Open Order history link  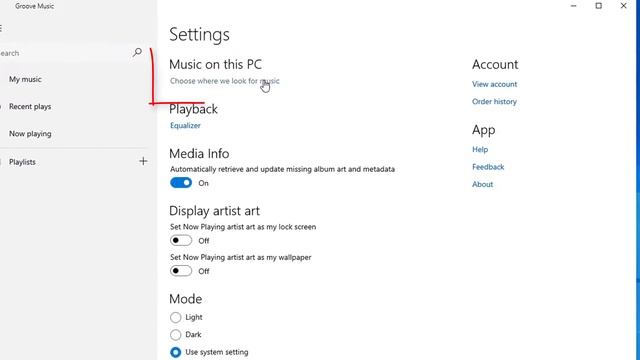pos(494,101)
